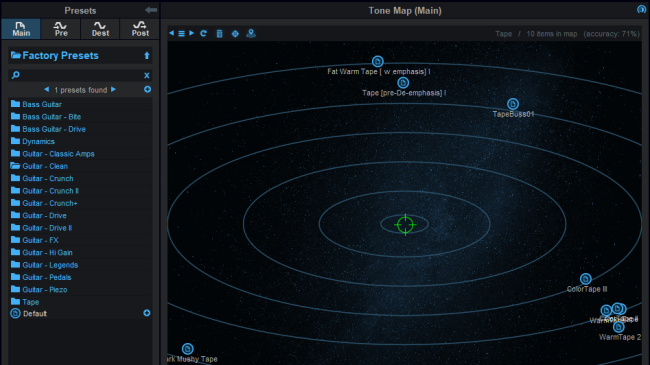
Task: Open the Guitar - Crunch II folder
Action: (44, 191)
